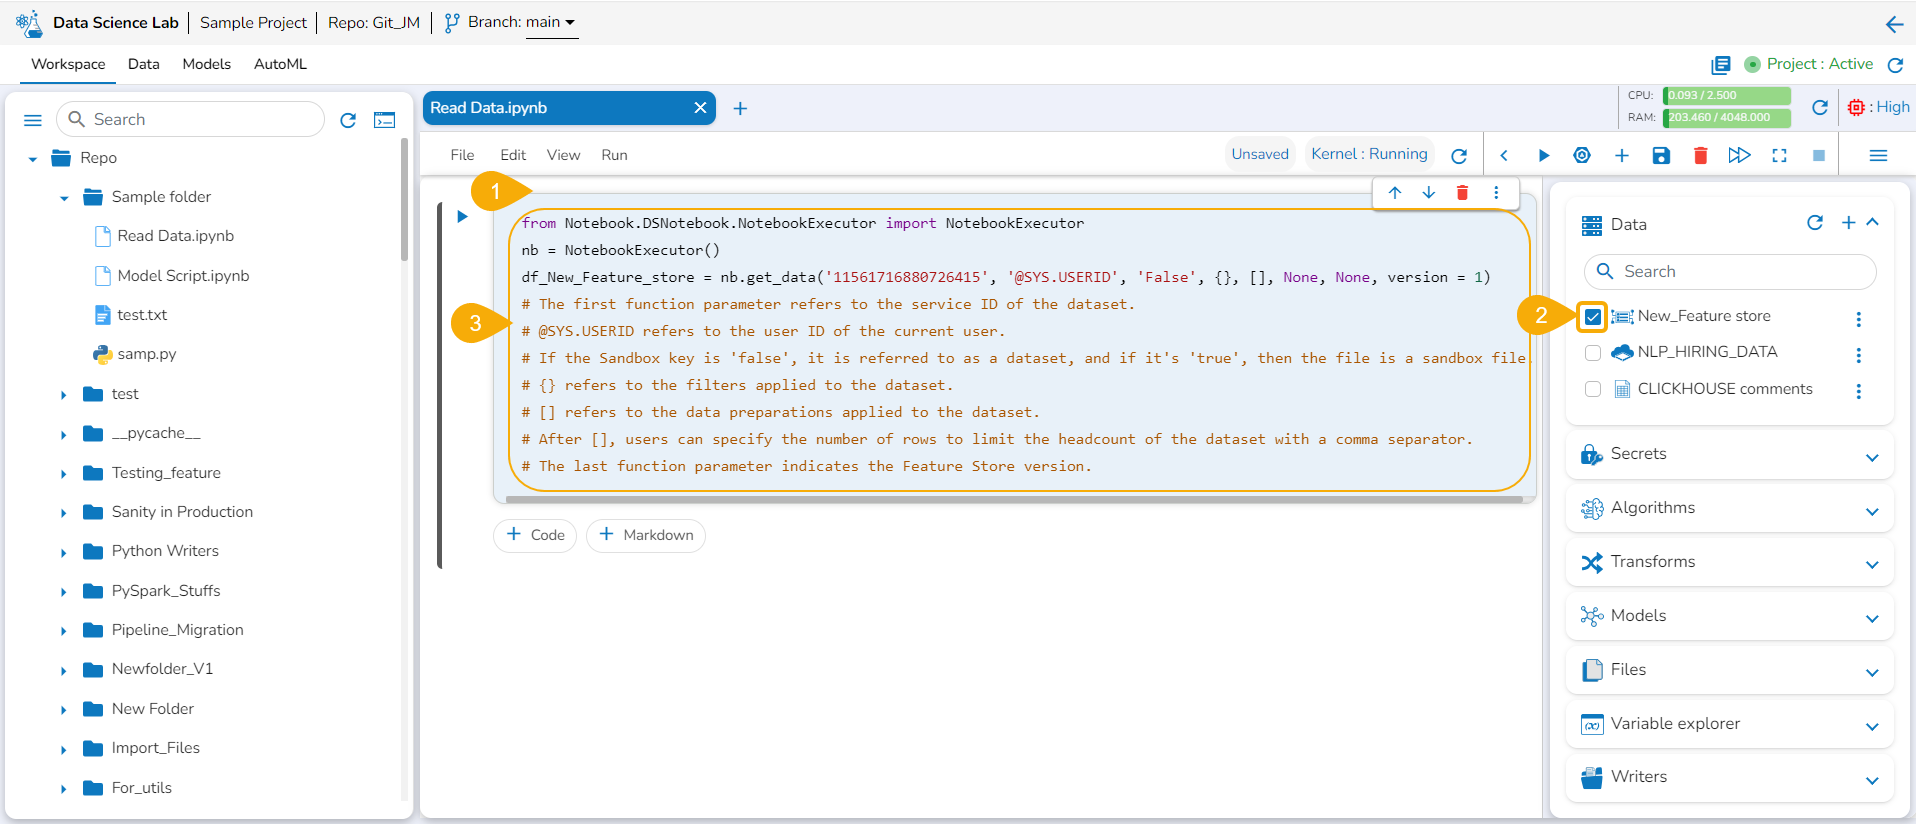Move cell down with the arrow icon
Screen dimensions: 1916x824
[1428, 192]
